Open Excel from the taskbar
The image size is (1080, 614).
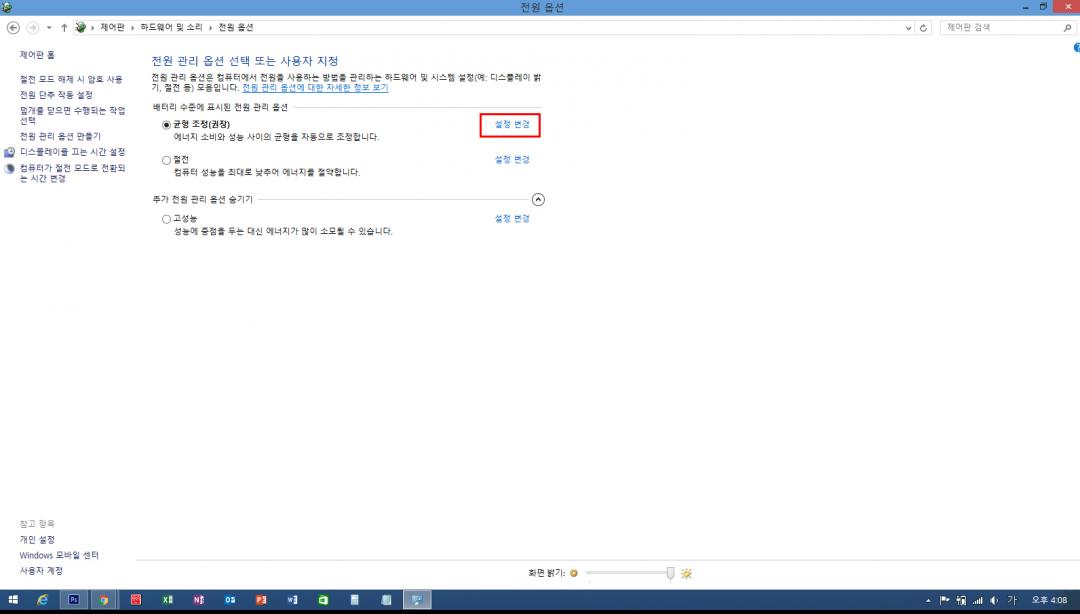(167, 600)
